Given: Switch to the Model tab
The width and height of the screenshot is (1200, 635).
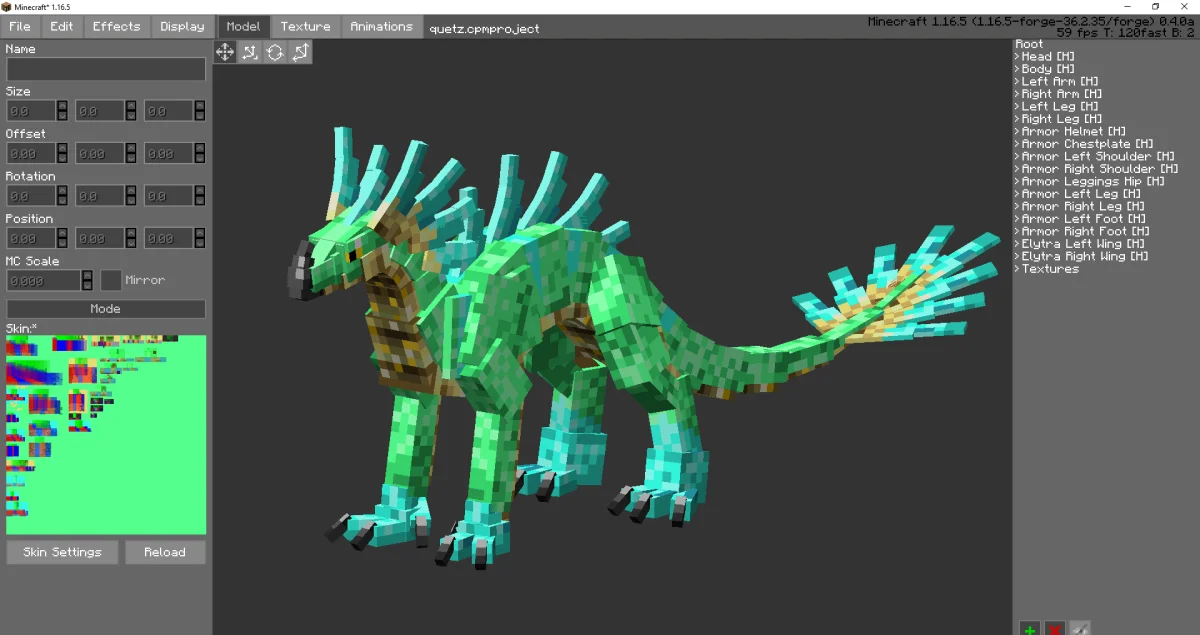Looking at the screenshot, I should pos(243,27).
